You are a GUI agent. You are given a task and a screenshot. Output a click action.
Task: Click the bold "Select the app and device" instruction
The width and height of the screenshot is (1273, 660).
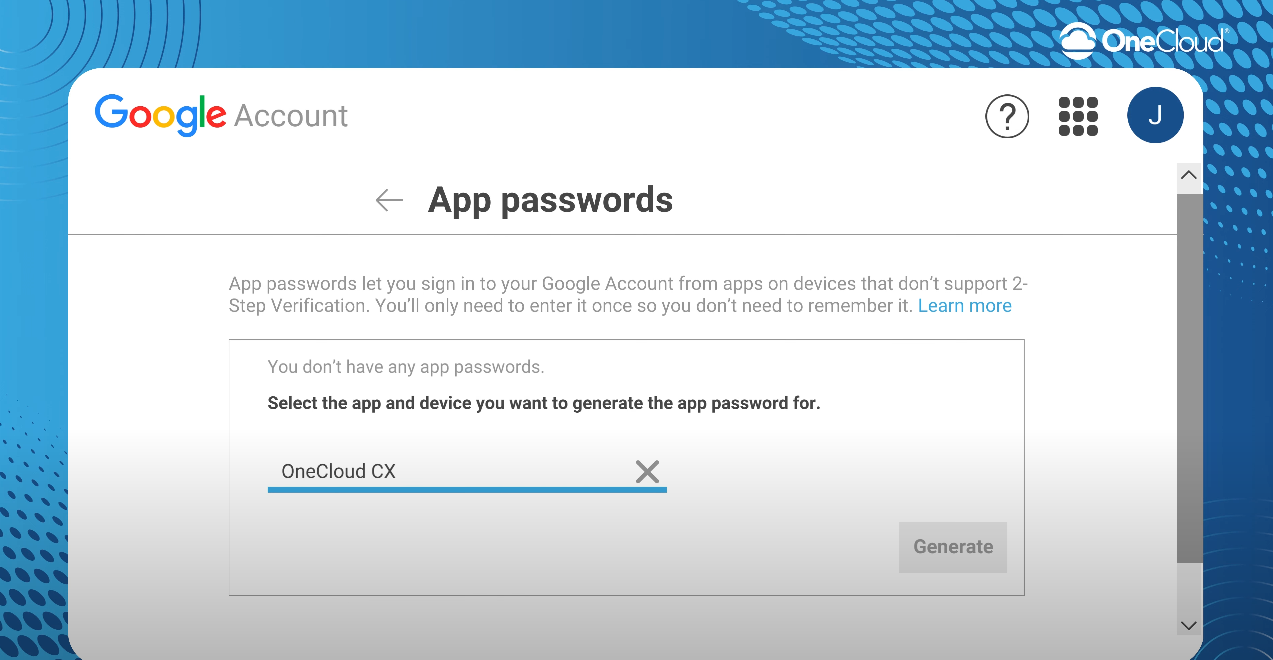544,404
